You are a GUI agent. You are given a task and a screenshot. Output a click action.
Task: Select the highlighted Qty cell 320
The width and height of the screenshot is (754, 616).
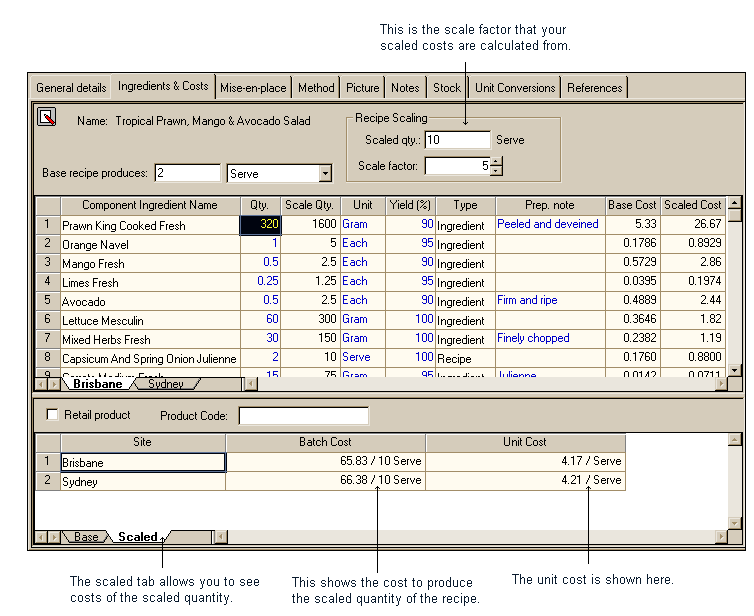coord(261,225)
